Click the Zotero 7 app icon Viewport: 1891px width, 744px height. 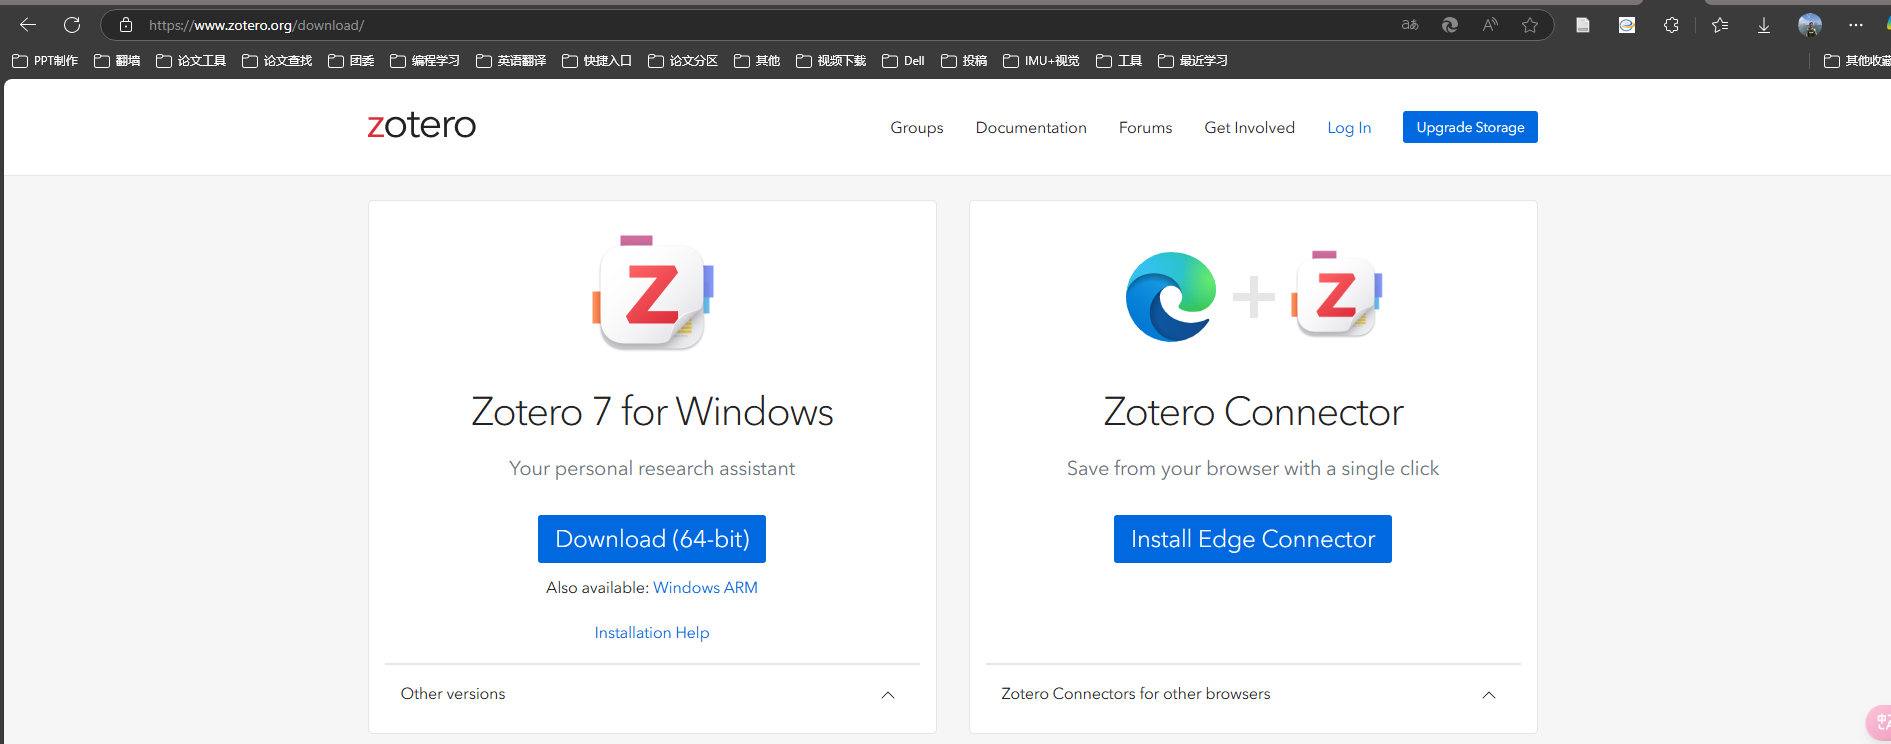coord(652,293)
